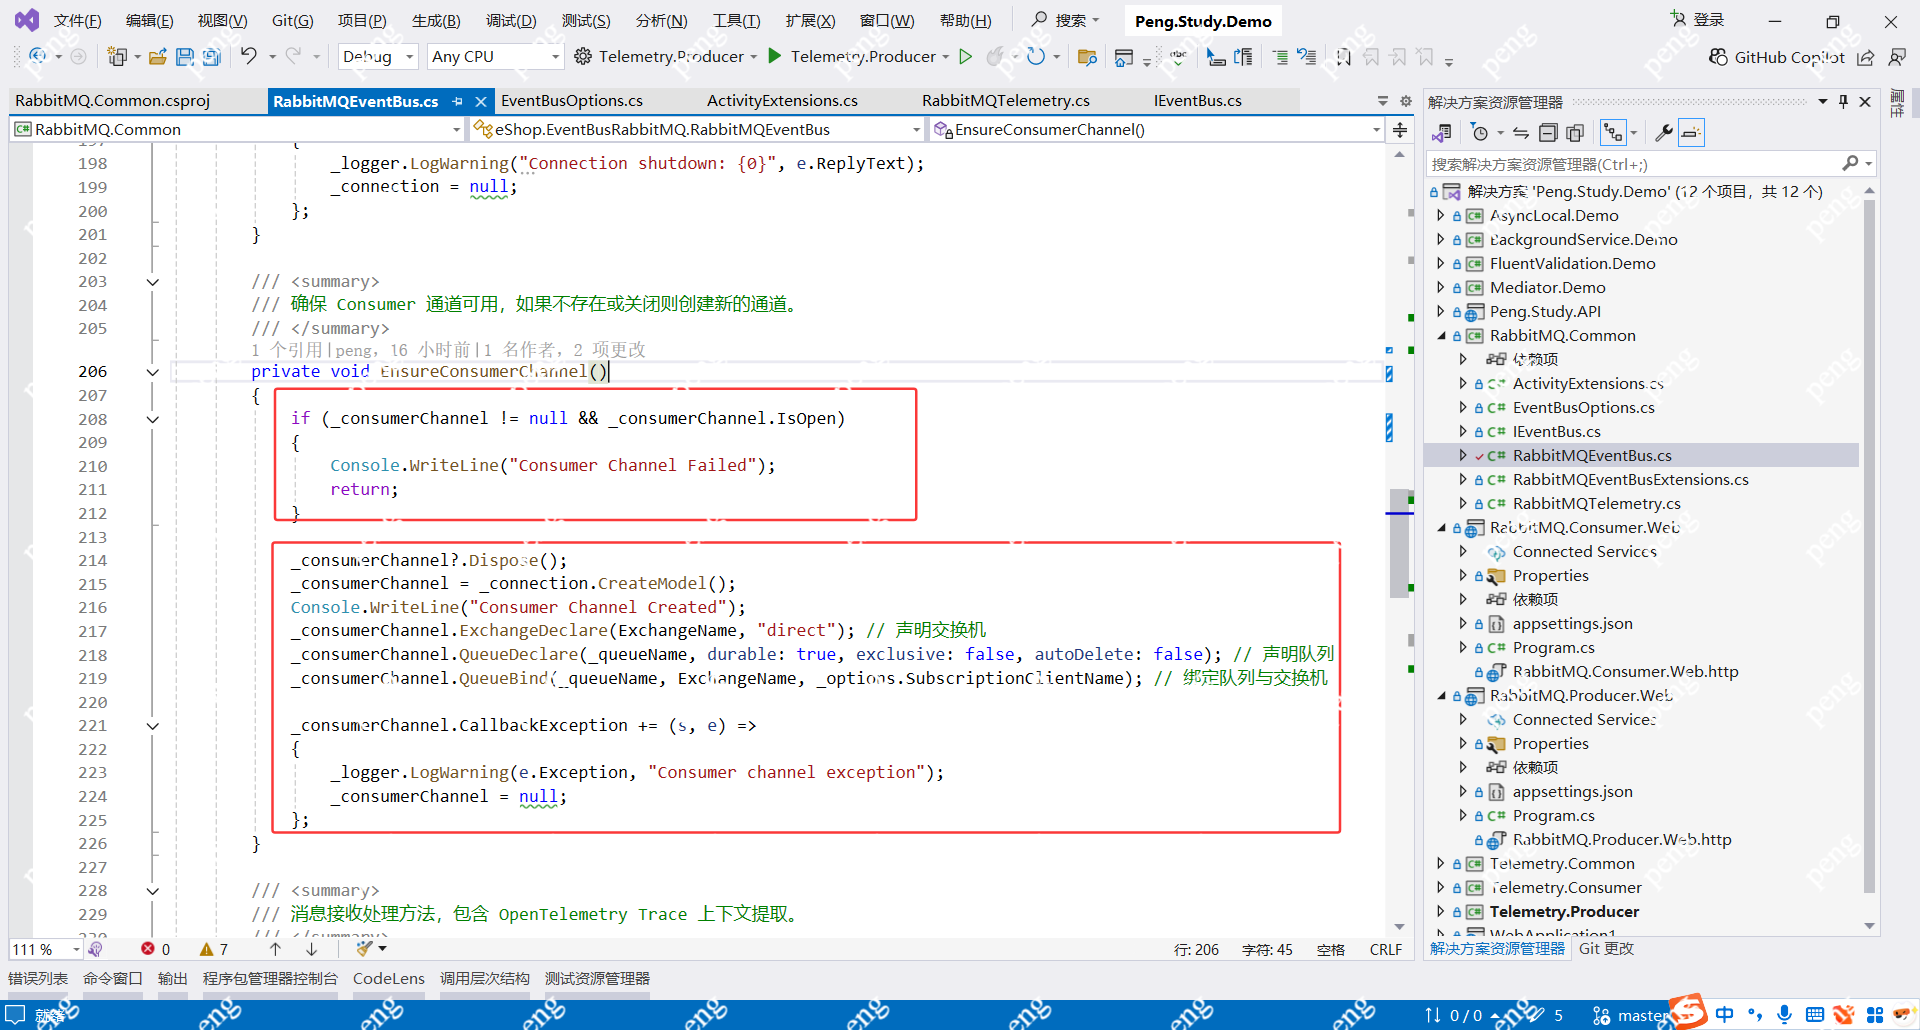Image resolution: width=1920 pixels, height=1030 pixels.
Task: Open the 错误列表 panel
Action: click(38, 978)
